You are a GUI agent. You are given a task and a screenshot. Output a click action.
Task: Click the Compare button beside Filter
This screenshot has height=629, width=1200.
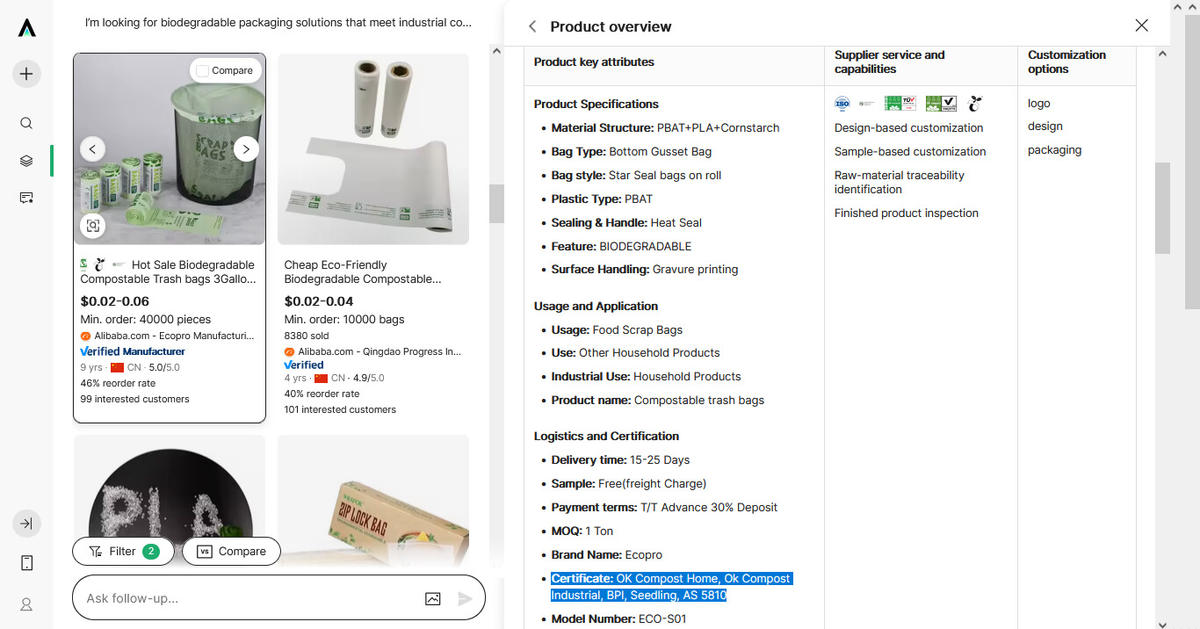coord(231,551)
